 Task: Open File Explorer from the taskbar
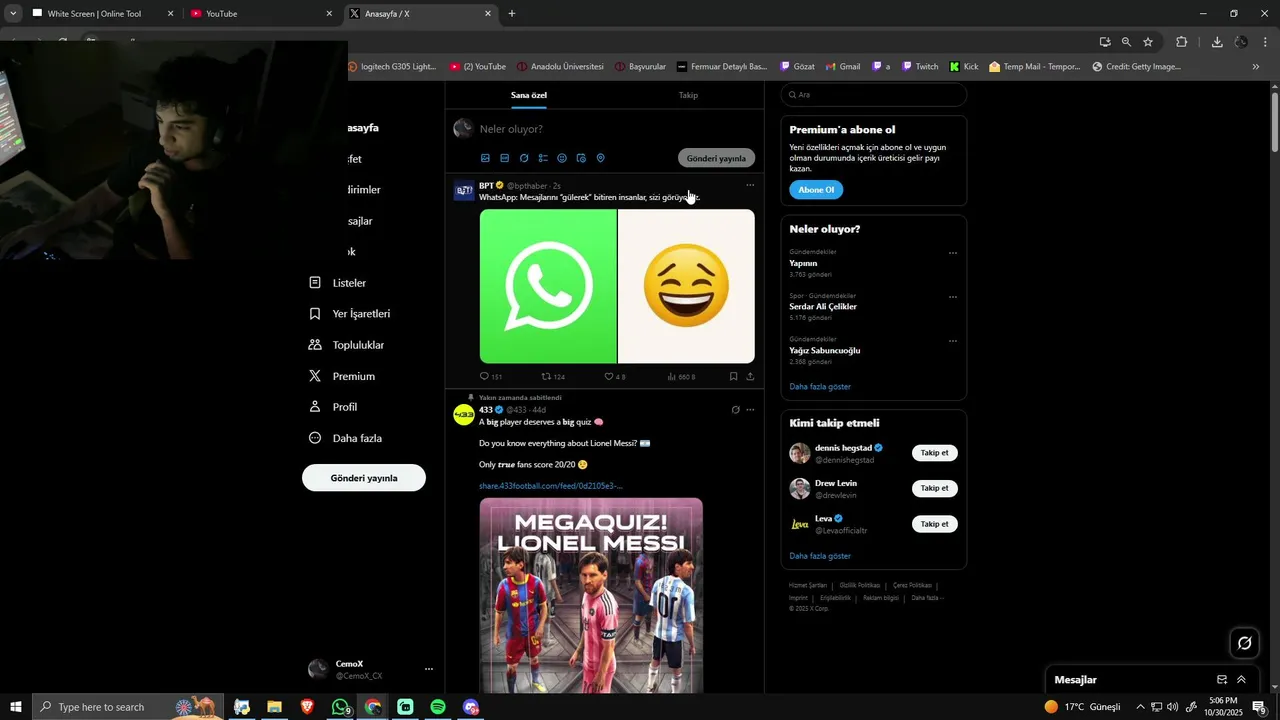[274, 707]
